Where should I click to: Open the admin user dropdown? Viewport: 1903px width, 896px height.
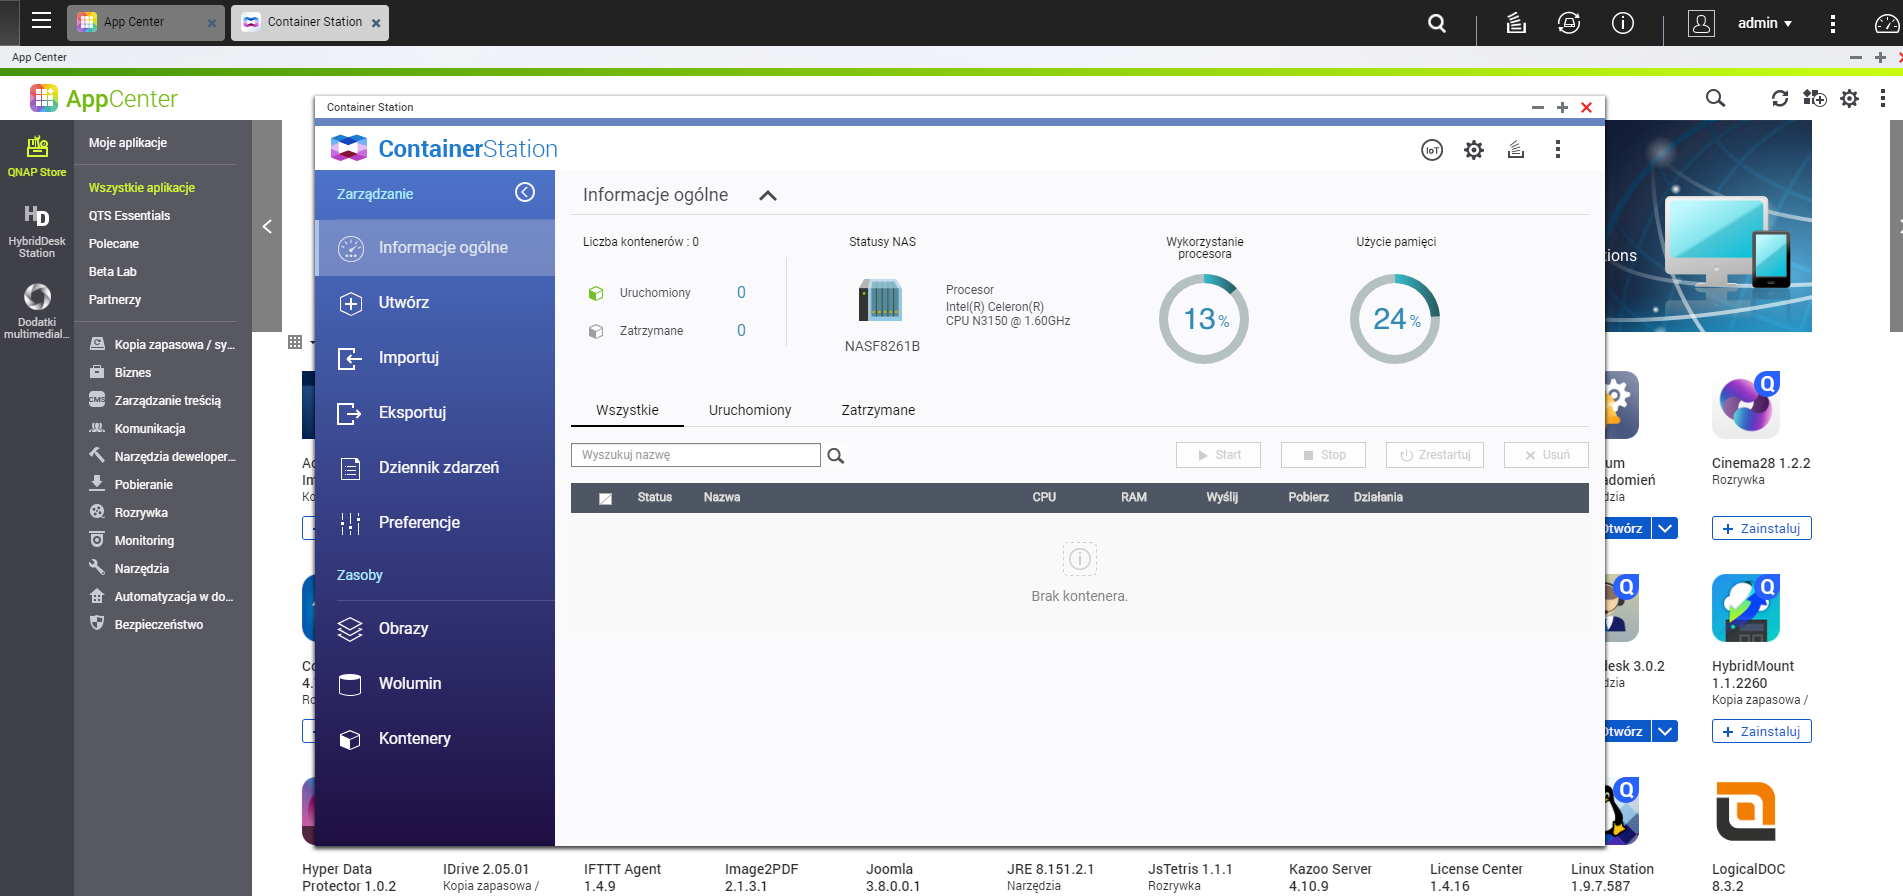pos(1764,23)
